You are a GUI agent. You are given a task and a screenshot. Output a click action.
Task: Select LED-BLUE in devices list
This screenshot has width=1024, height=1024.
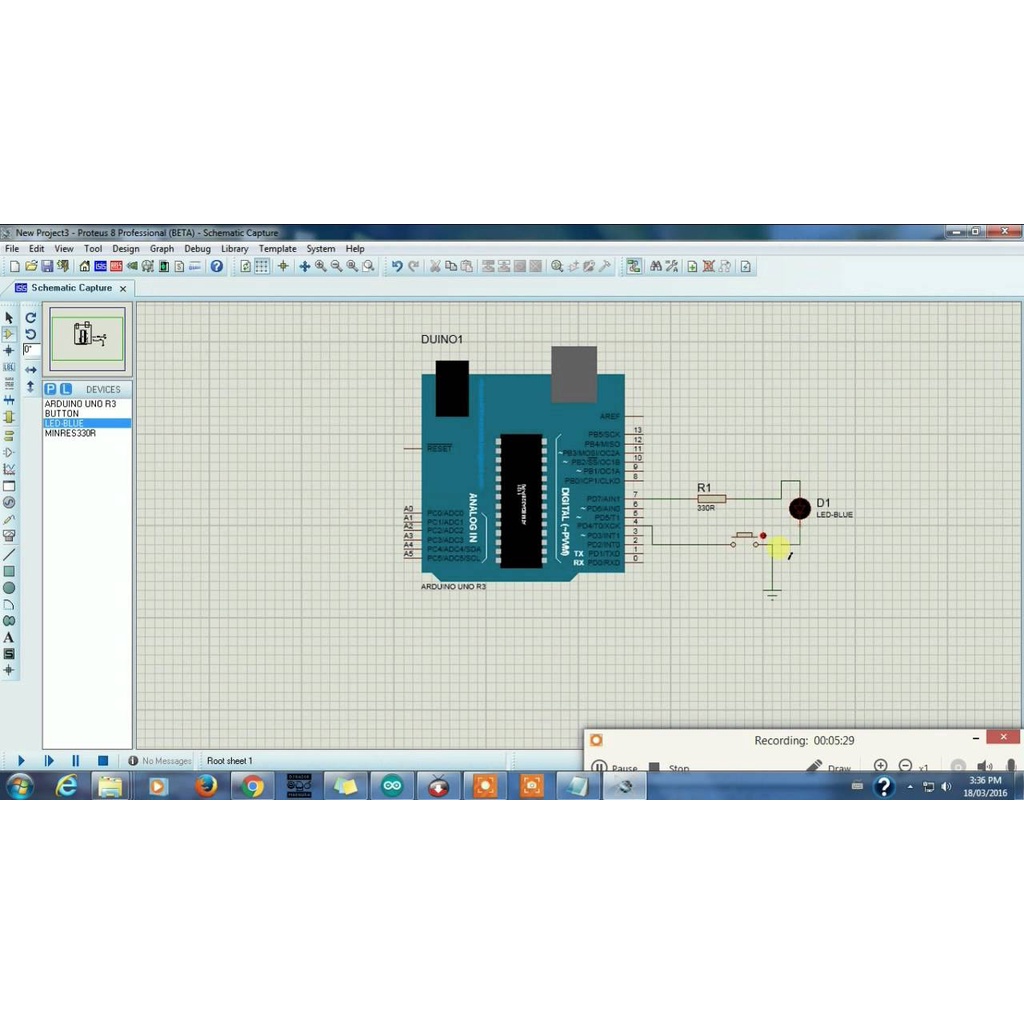(x=88, y=423)
